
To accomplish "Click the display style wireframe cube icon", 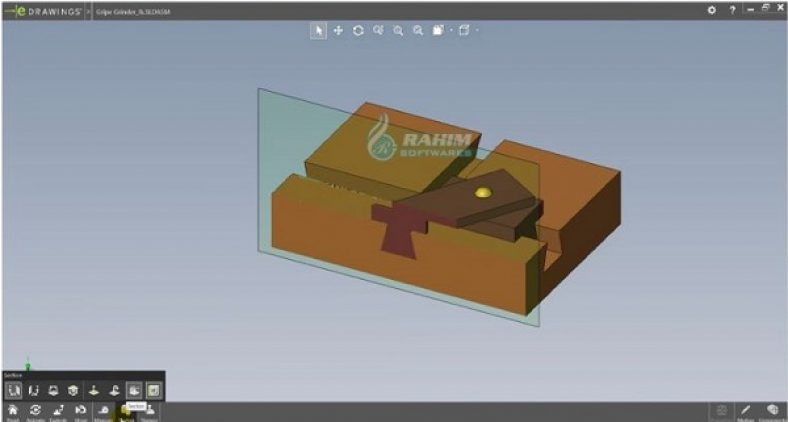I will (464, 31).
